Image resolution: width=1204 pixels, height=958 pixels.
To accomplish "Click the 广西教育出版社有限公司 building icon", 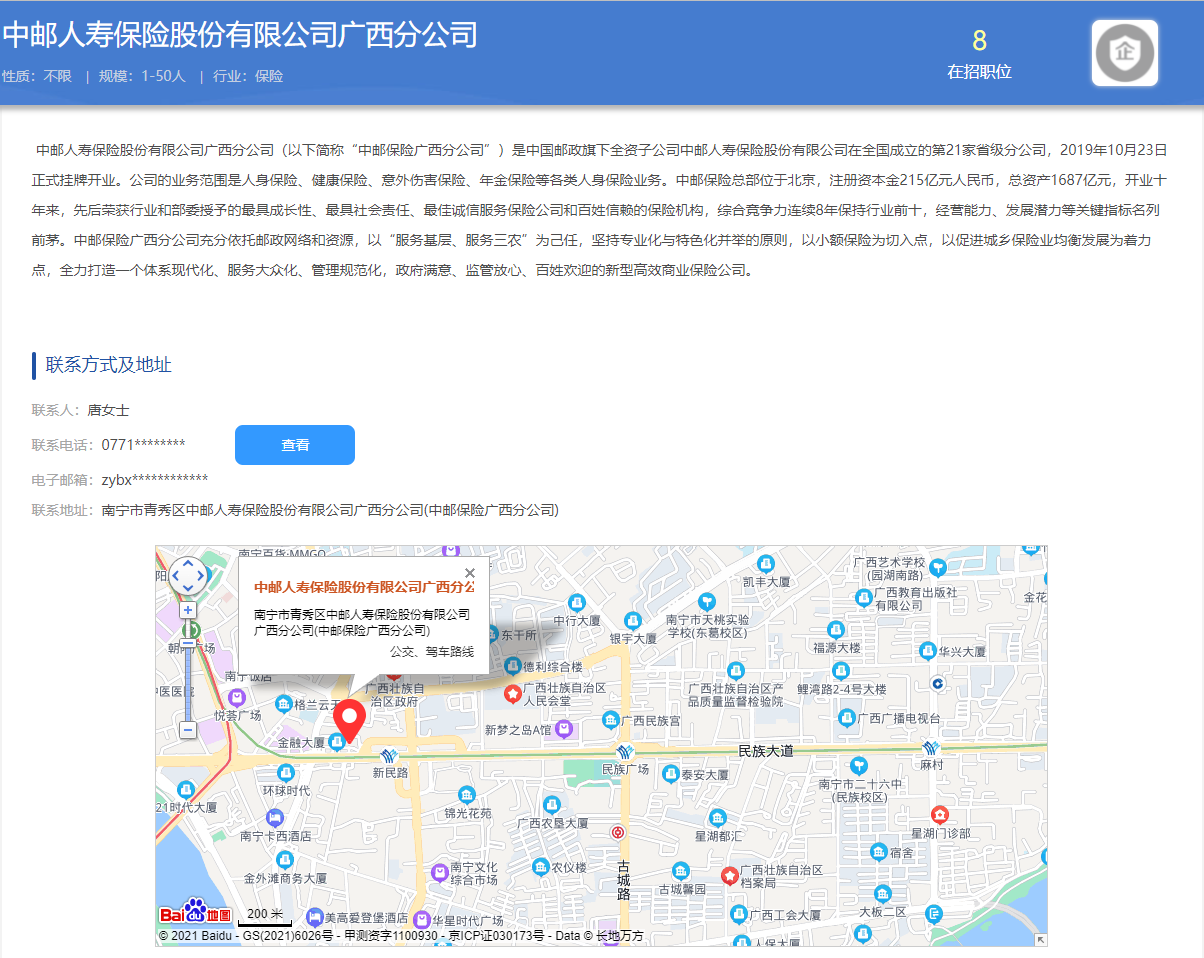I will click(865, 598).
